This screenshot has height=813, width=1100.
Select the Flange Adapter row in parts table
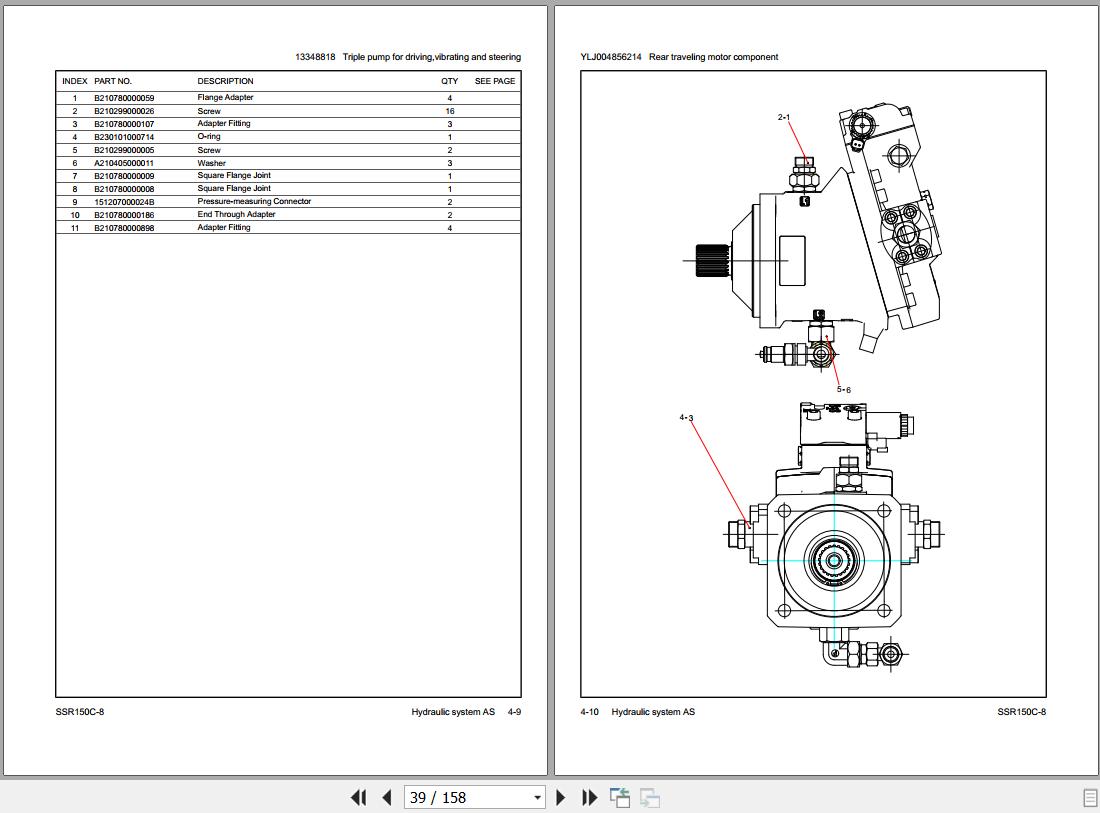(288, 98)
